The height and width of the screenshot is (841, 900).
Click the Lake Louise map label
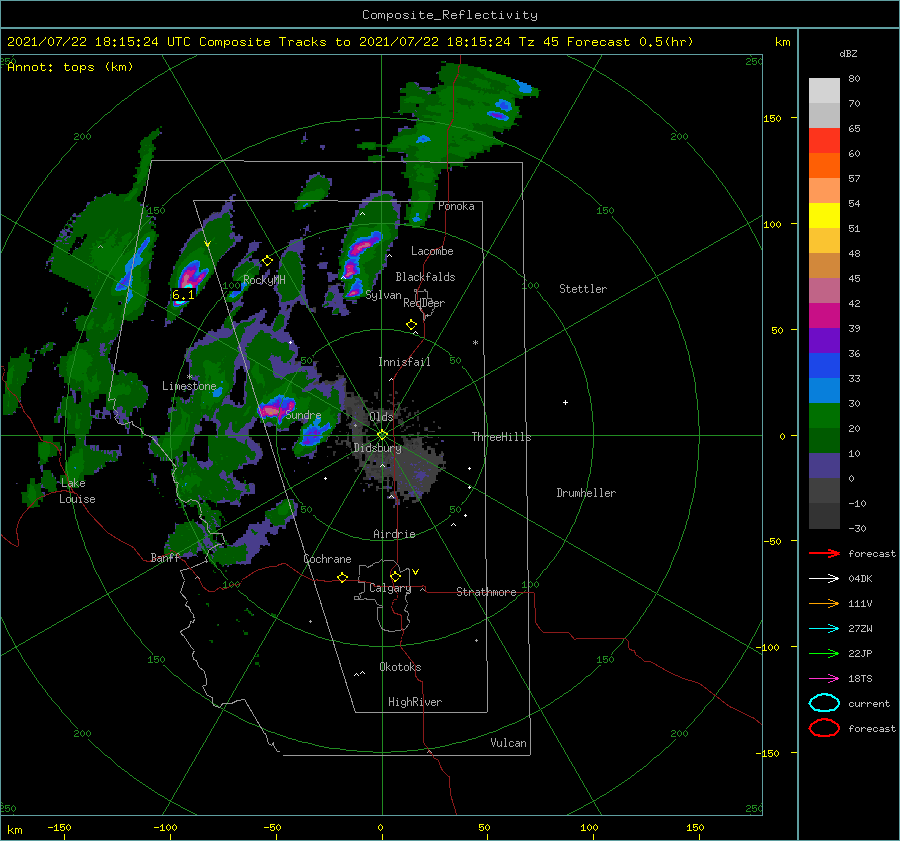point(77,491)
